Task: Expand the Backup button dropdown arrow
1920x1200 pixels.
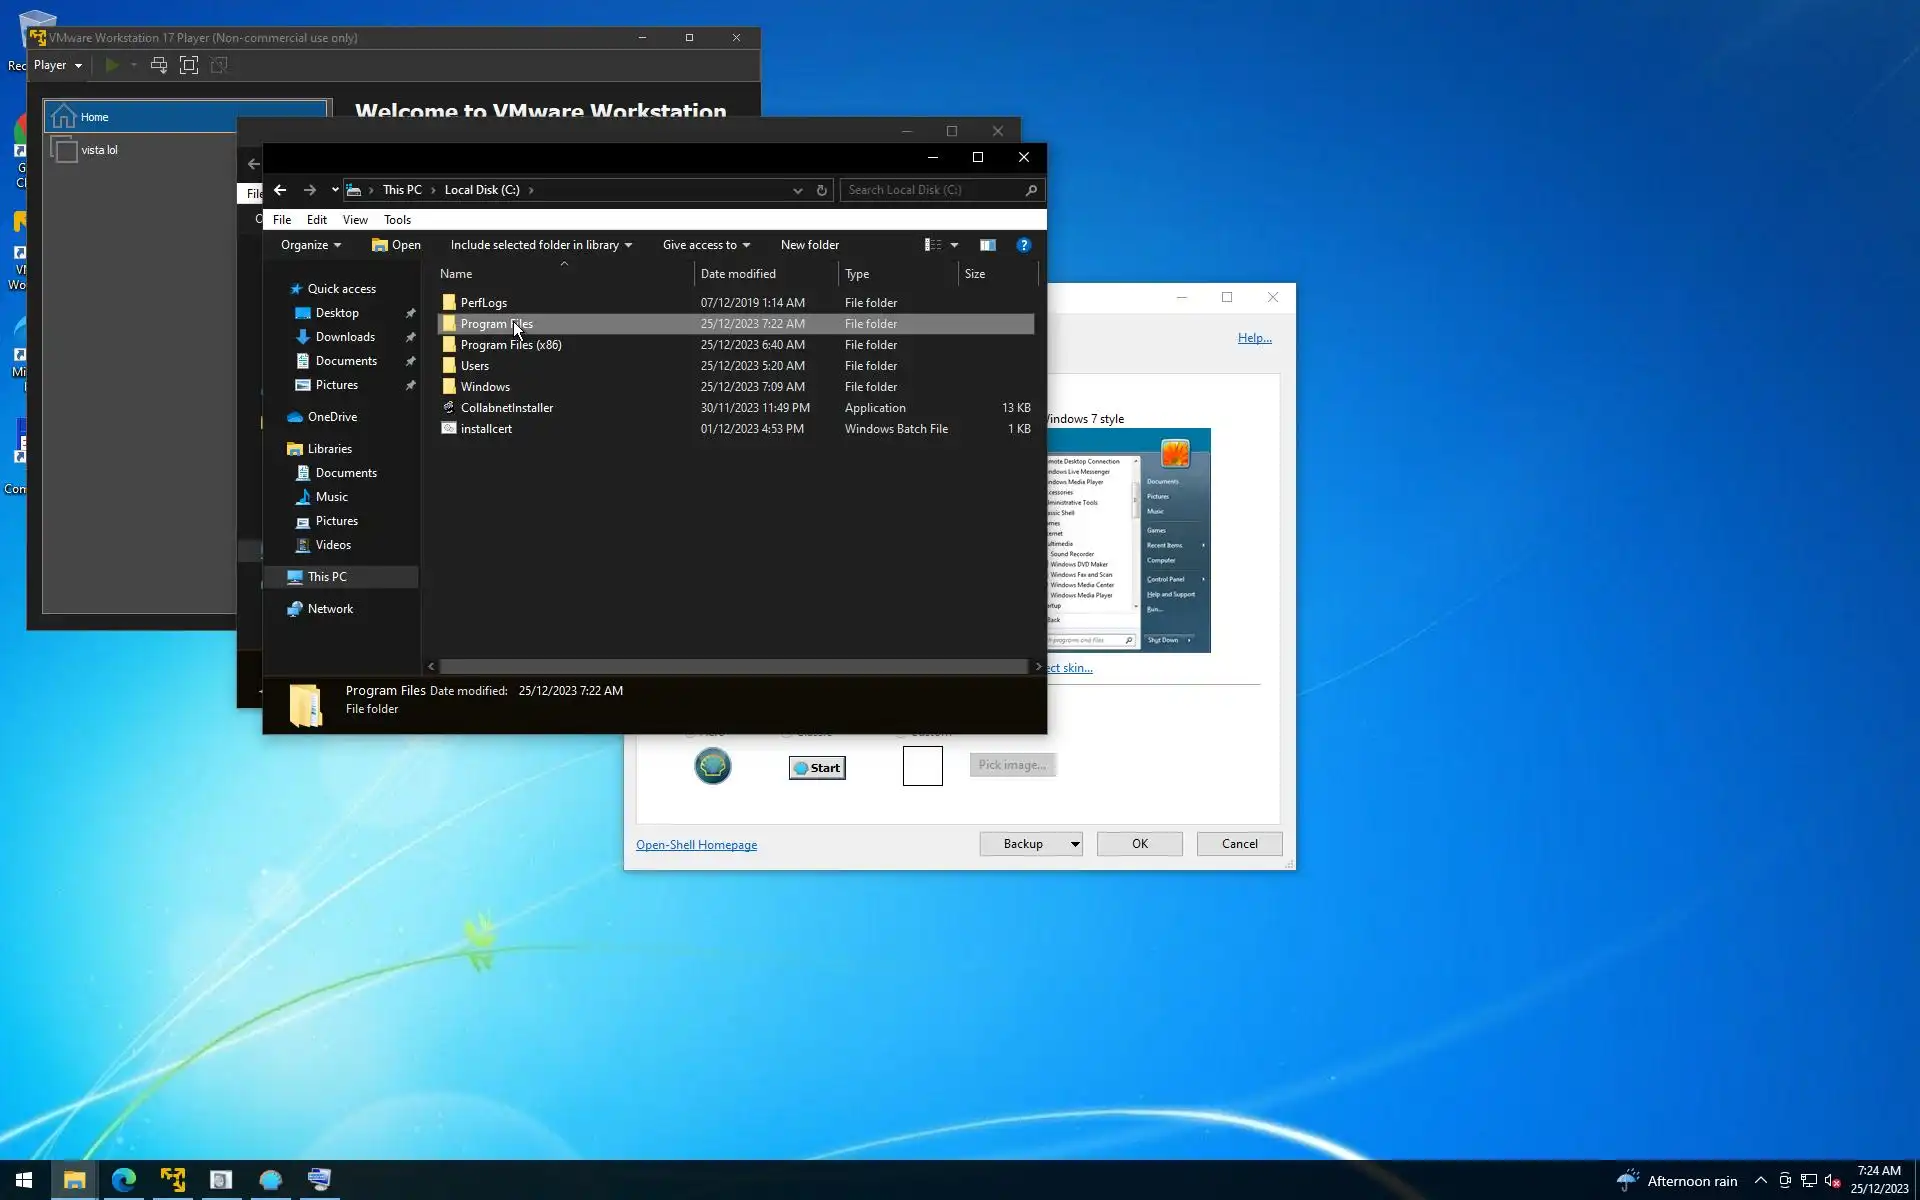Action: 1075,844
